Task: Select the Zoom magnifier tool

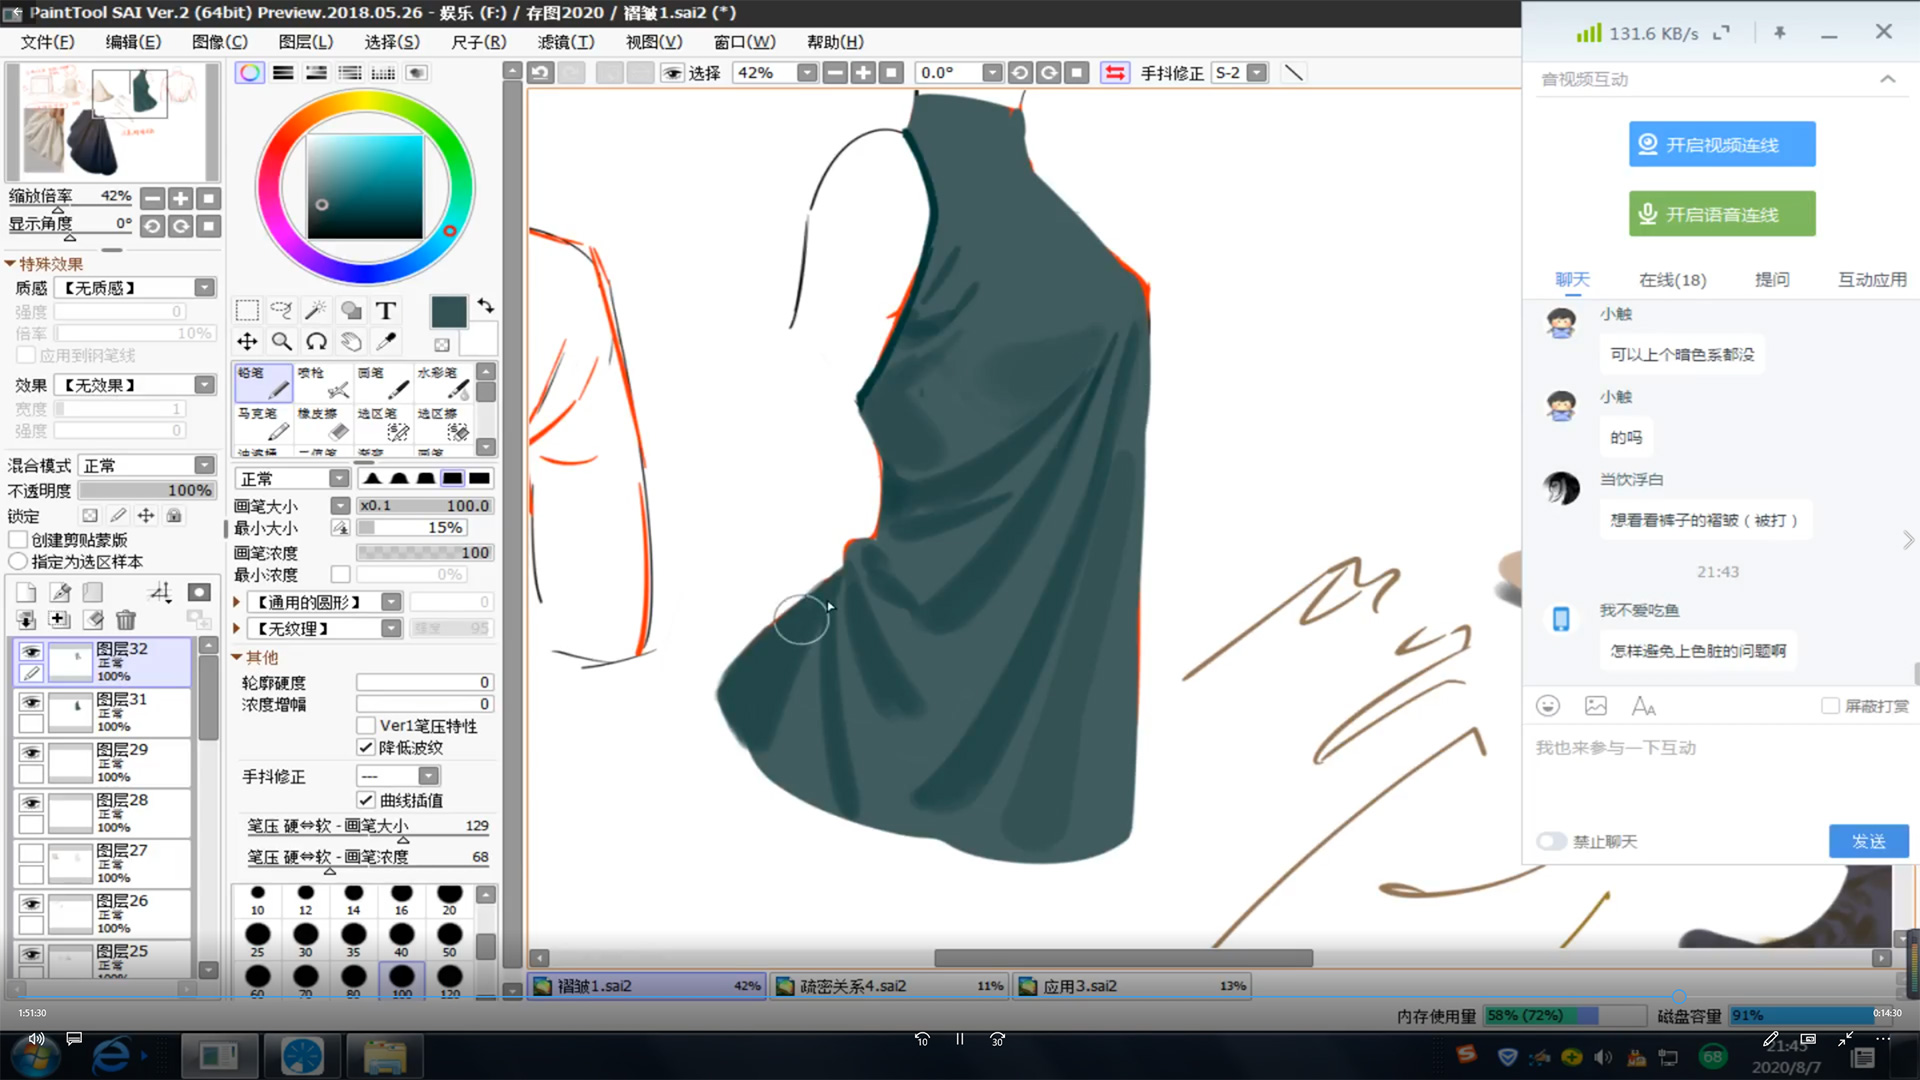Action: 282,342
